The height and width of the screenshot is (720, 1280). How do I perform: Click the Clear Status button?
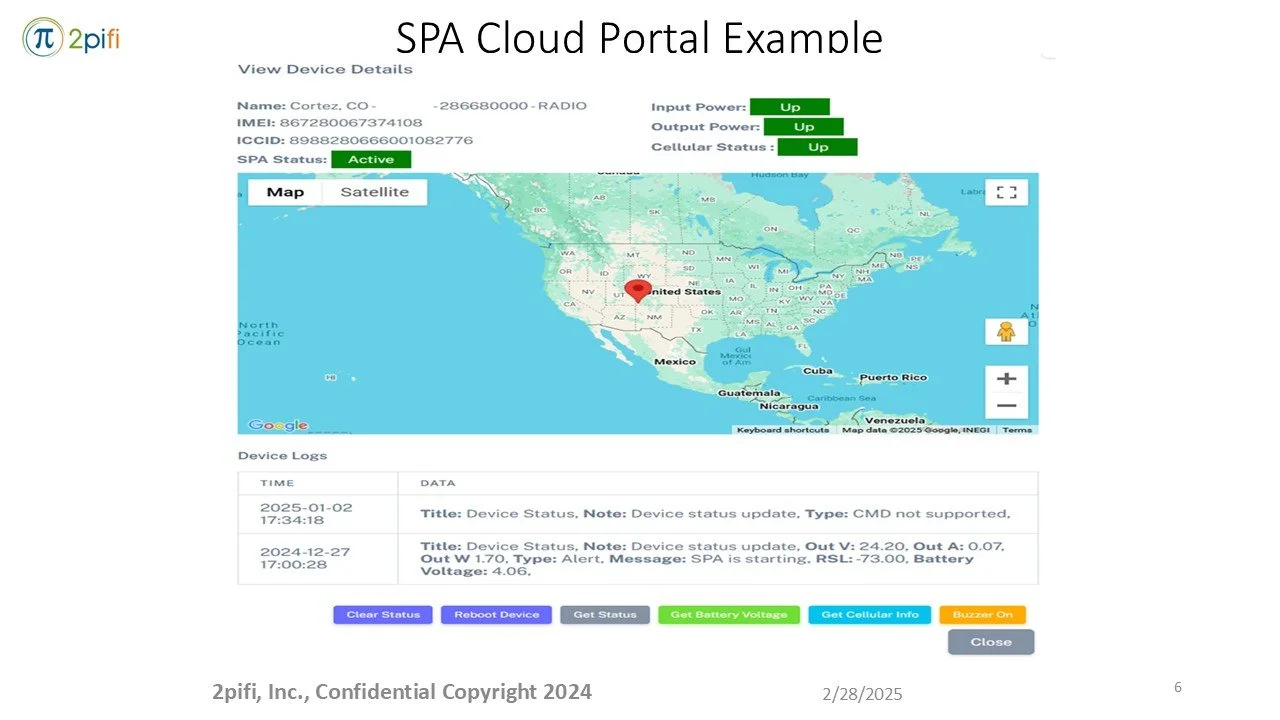point(383,614)
